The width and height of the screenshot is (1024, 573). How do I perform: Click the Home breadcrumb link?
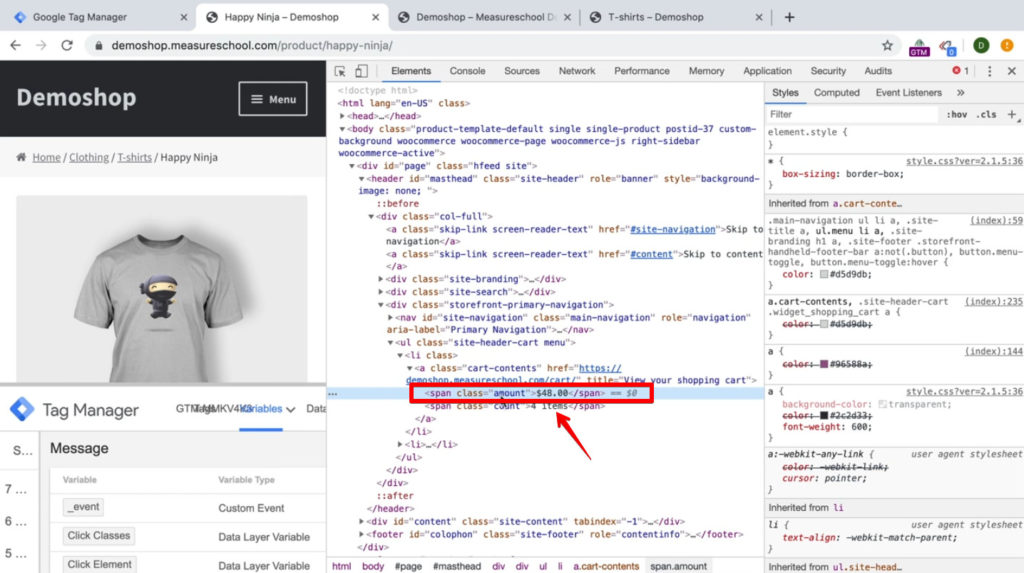(46, 157)
